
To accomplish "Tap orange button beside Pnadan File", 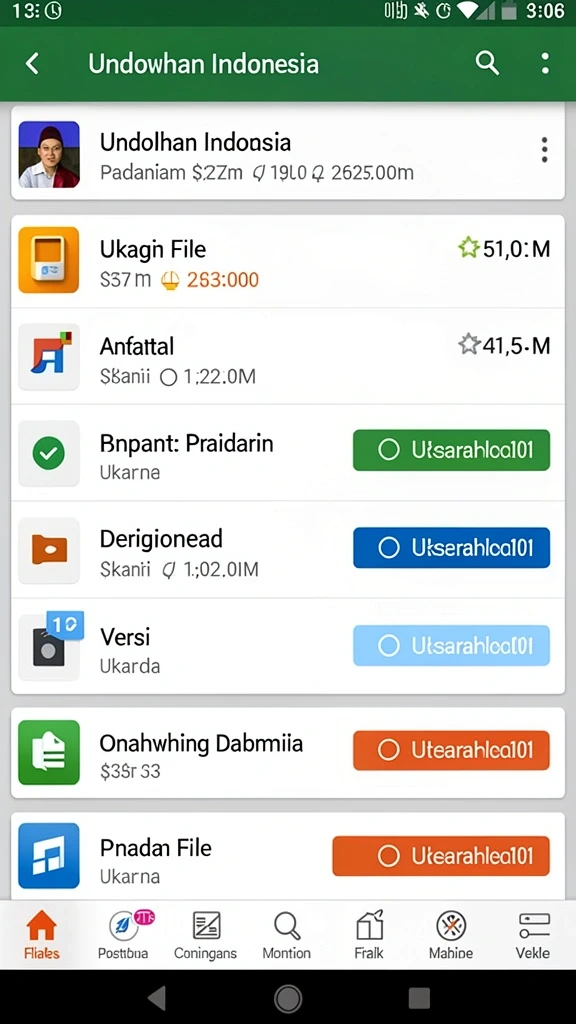I will tap(441, 856).
